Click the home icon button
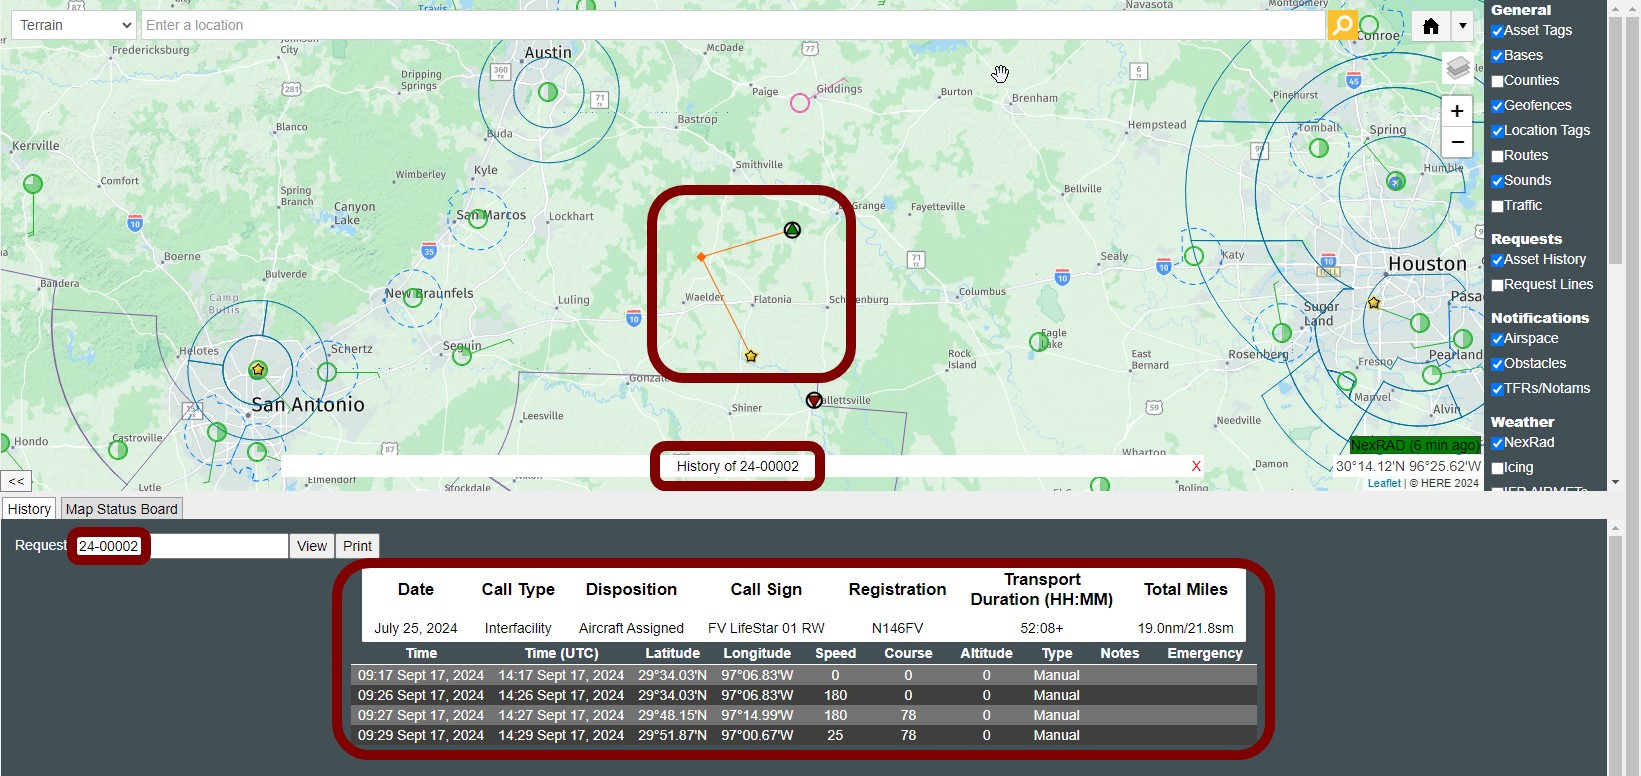Screen dimensions: 1641x776 point(1431,26)
